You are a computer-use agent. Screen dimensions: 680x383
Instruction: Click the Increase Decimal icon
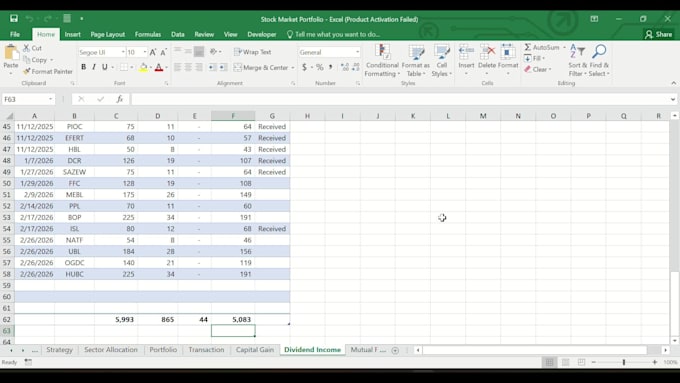[345, 67]
